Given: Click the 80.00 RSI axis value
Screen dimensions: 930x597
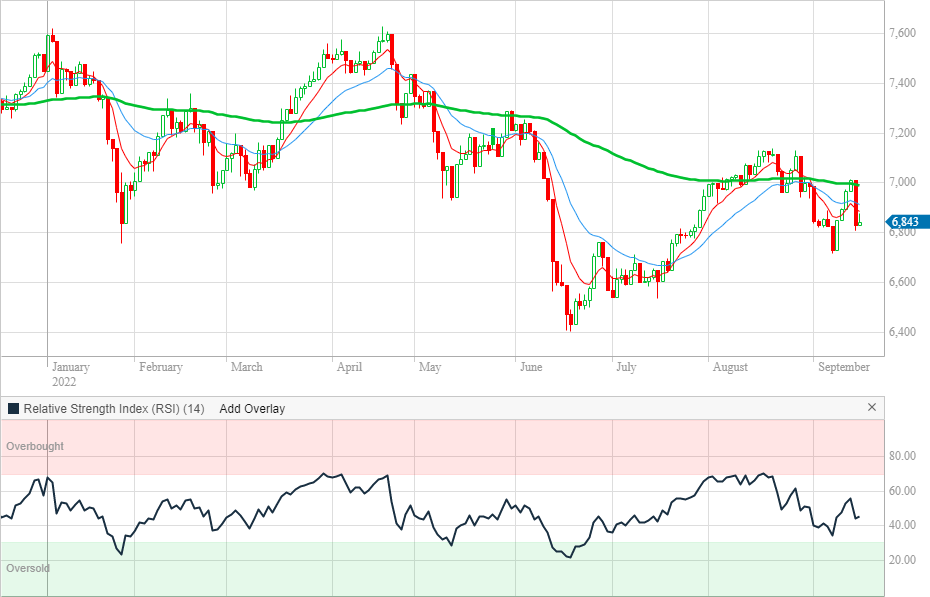Looking at the screenshot, I should coord(903,457).
